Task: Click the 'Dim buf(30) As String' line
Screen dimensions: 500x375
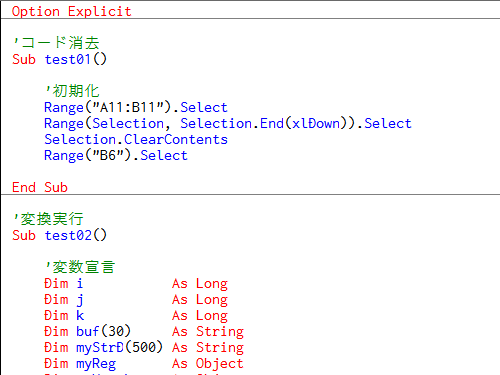Action: (x=144, y=331)
